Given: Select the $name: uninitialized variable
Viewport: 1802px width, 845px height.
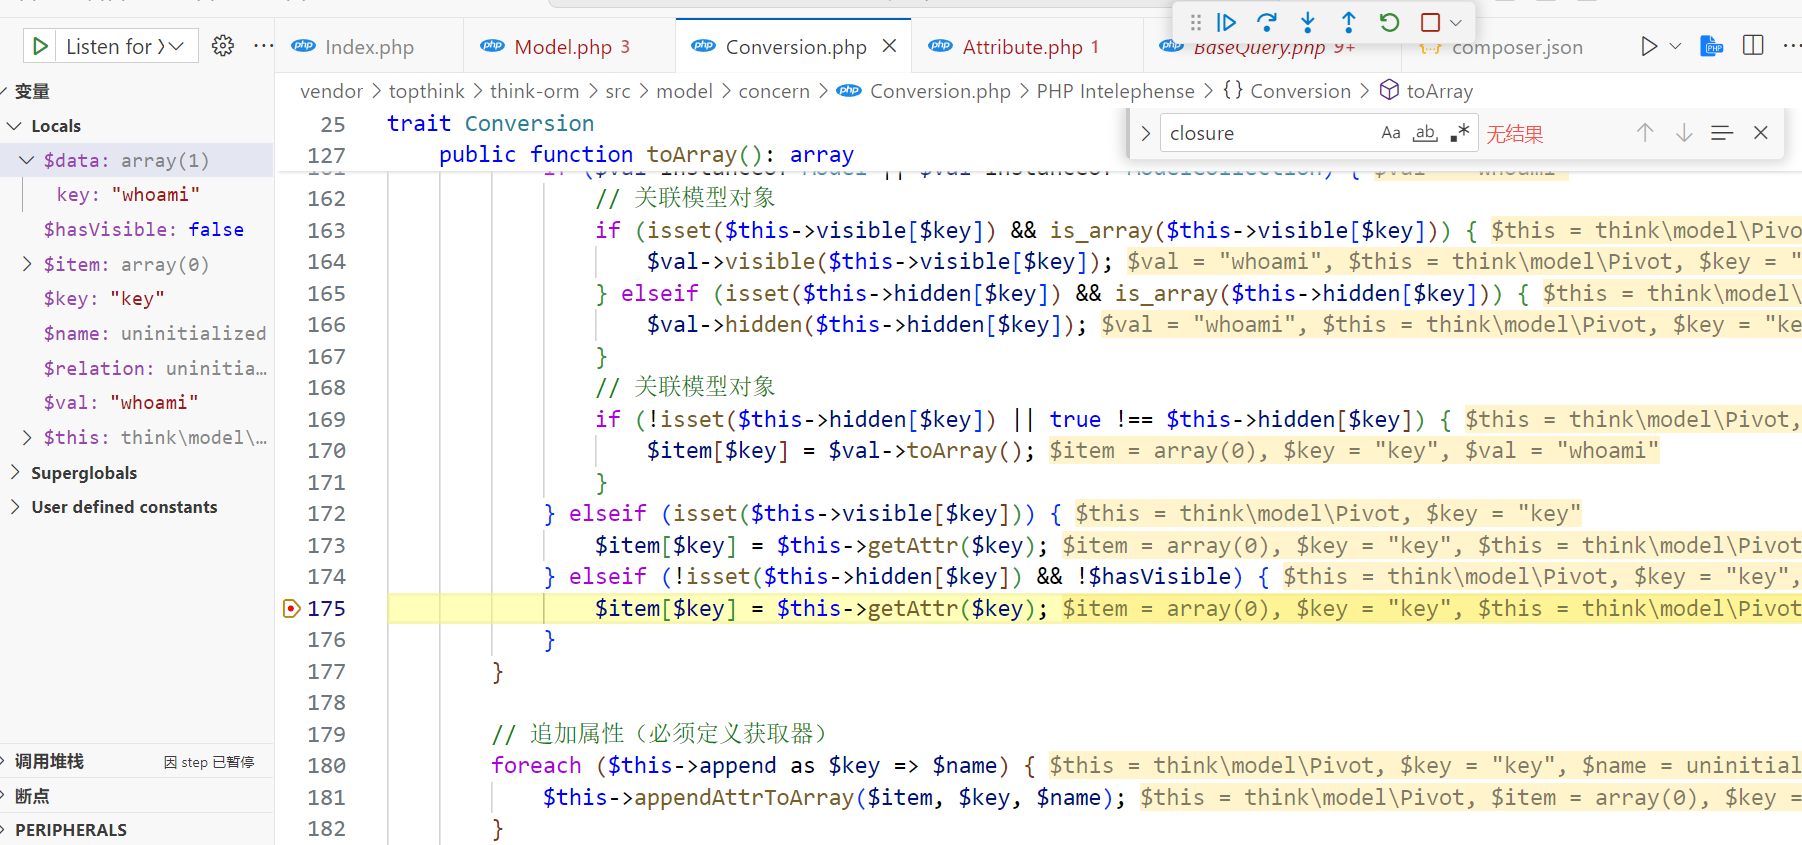Looking at the screenshot, I should coord(137,334).
